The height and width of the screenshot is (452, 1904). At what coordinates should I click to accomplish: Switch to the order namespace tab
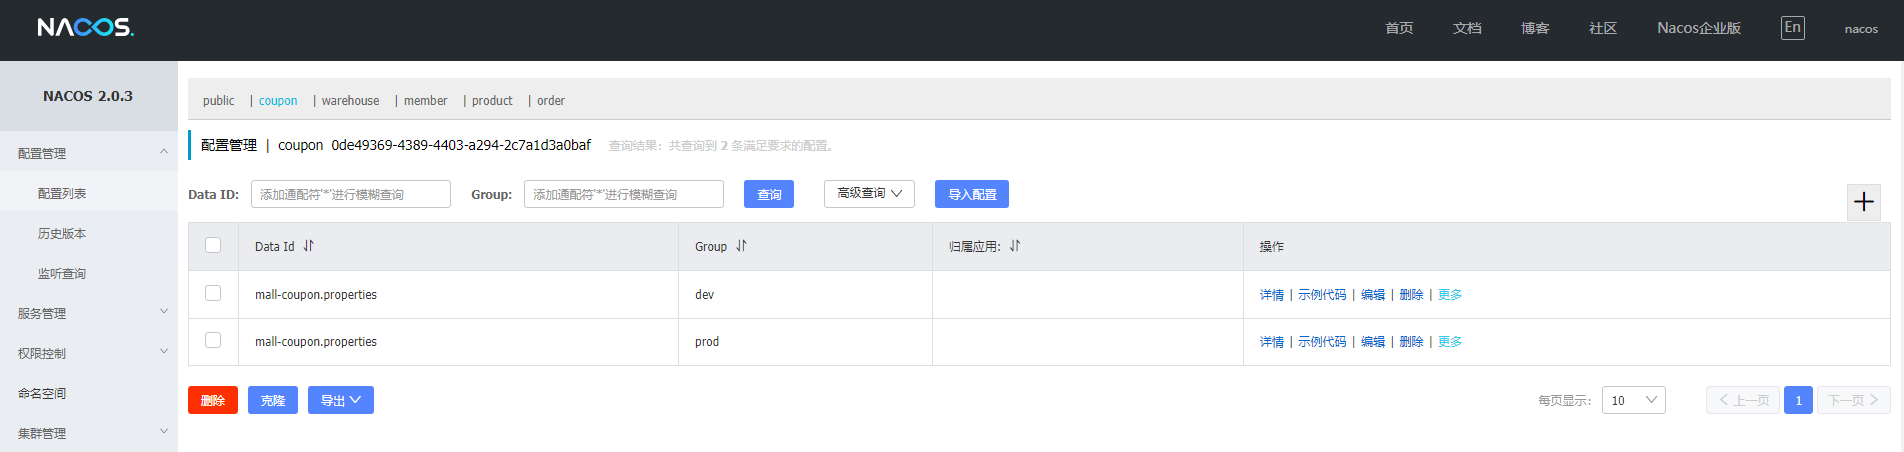click(x=551, y=101)
